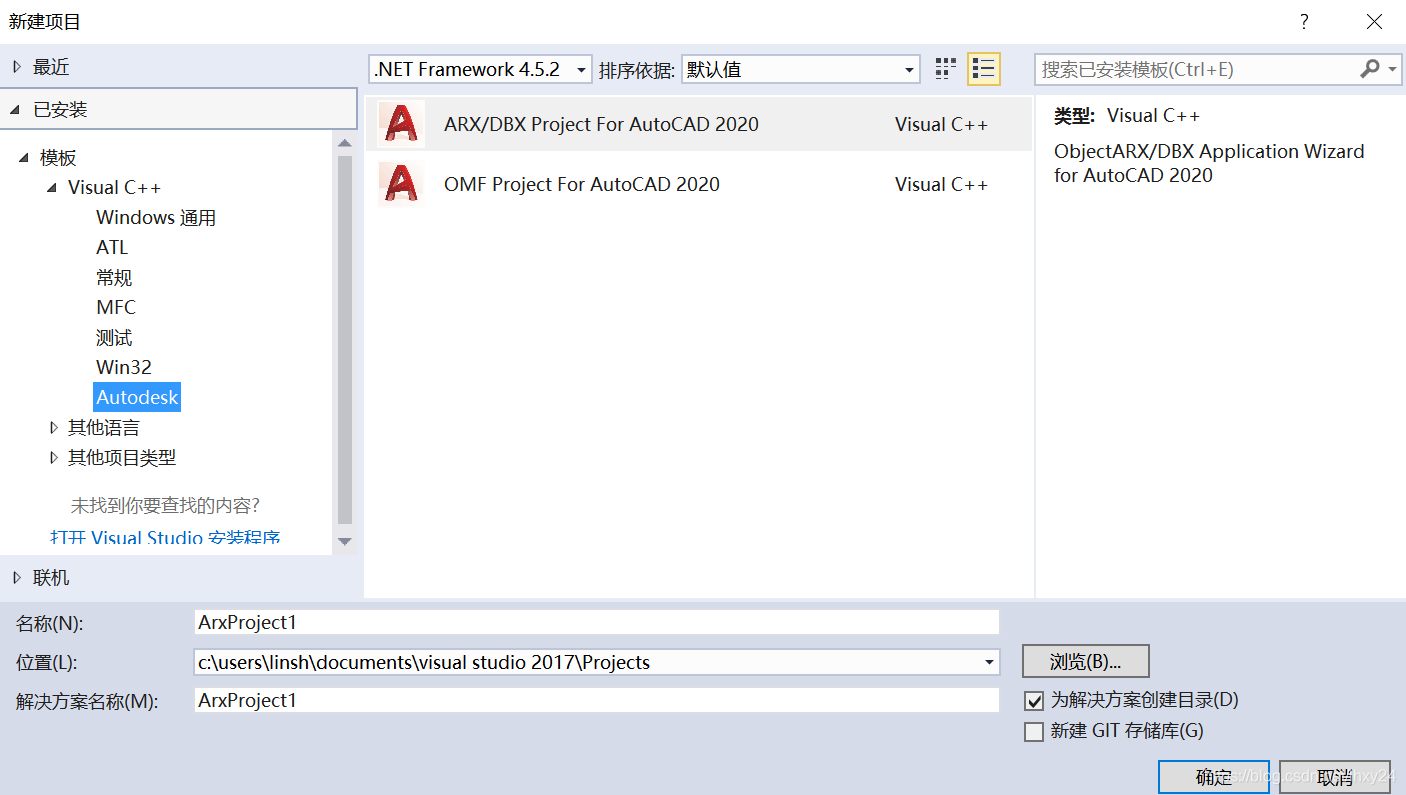Choose ARX/DBX Project For AutoCAD 2020
This screenshot has width=1406, height=795.
(698, 124)
